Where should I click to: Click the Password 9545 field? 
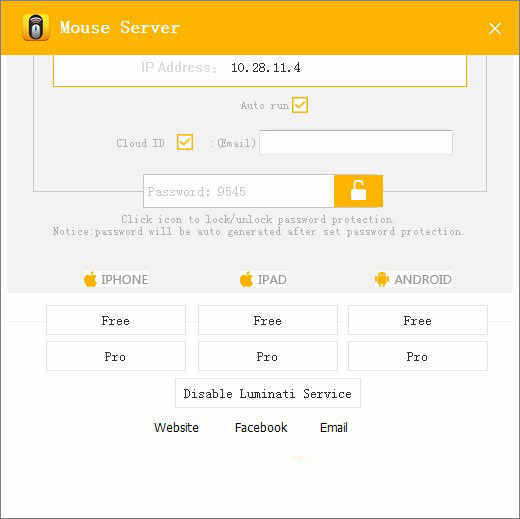click(x=239, y=191)
